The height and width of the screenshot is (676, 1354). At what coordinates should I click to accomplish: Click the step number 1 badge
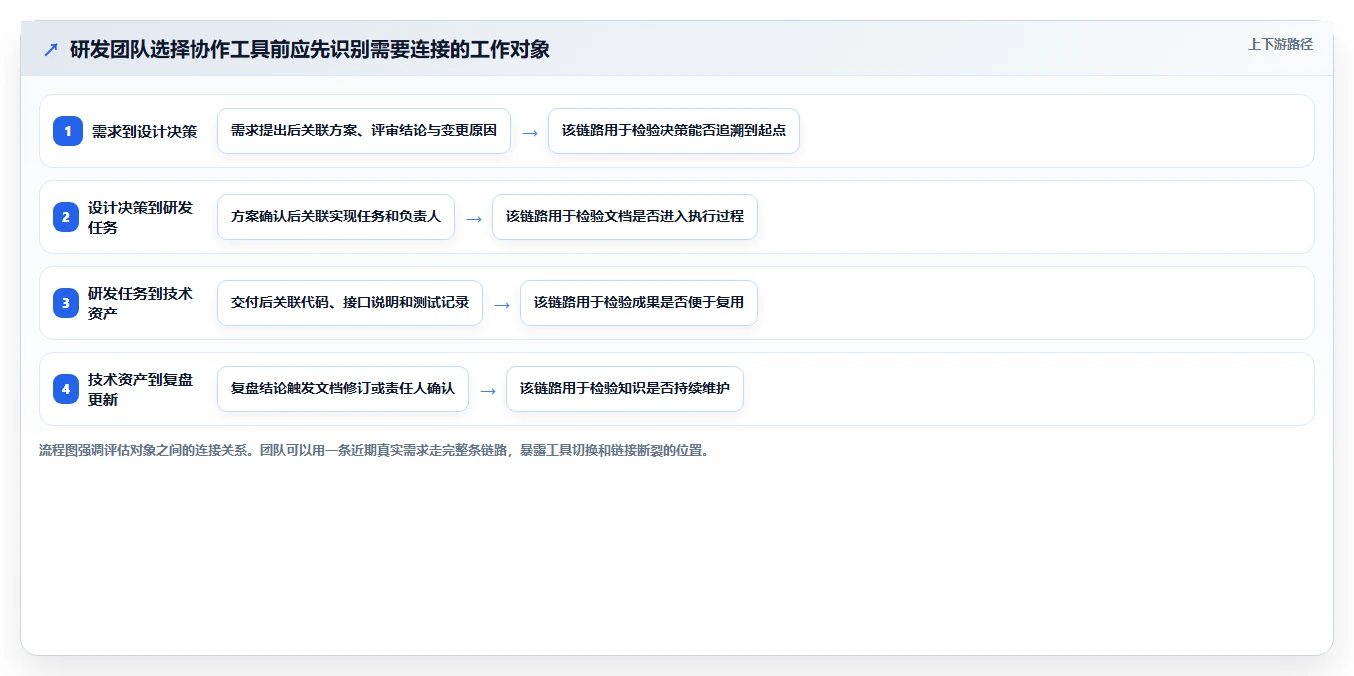coord(68,131)
